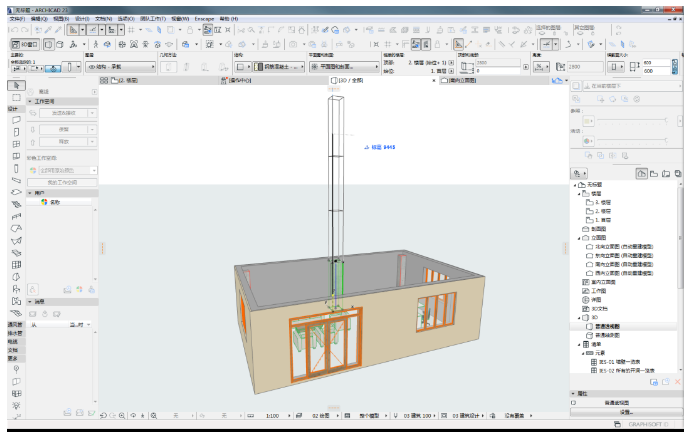Select the Arrow tool in the toolbox

[16, 86]
